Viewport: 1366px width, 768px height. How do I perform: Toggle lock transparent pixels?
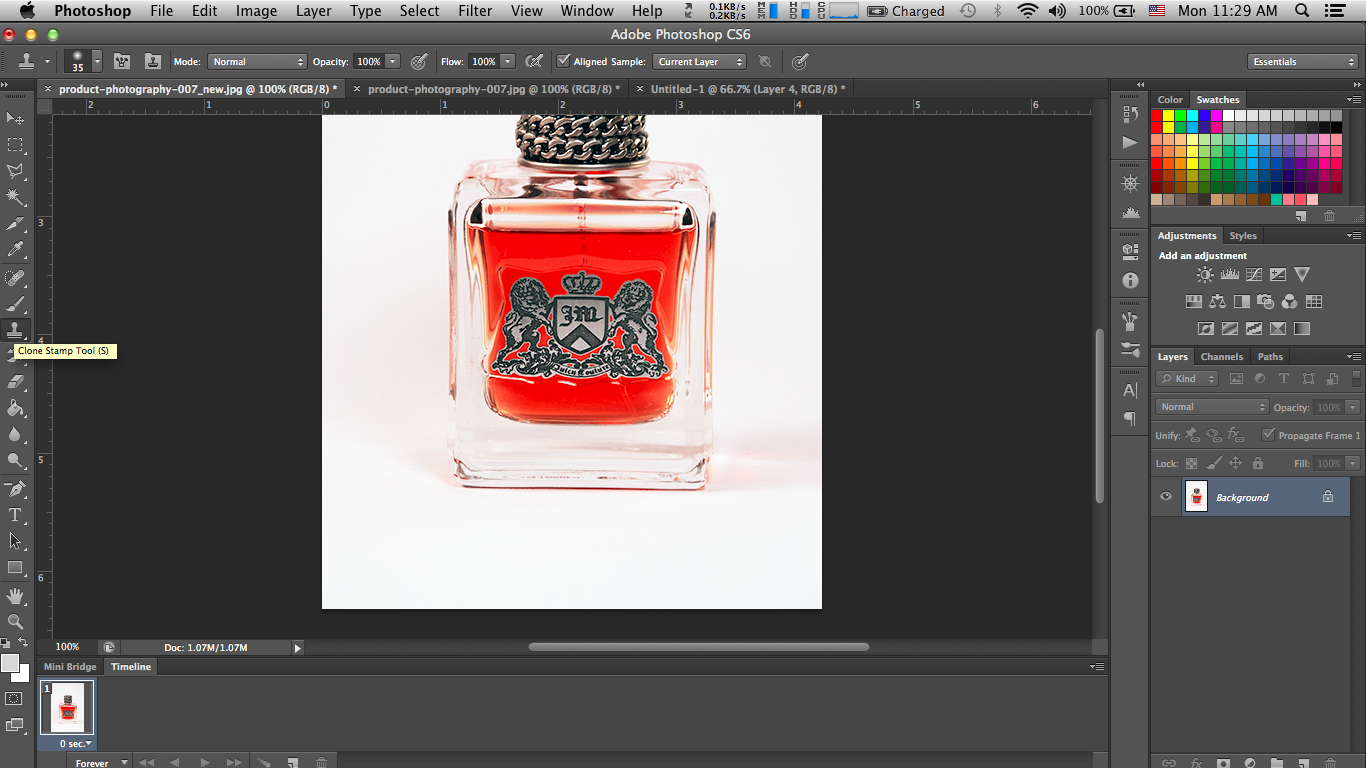(x=1191, y=463)
